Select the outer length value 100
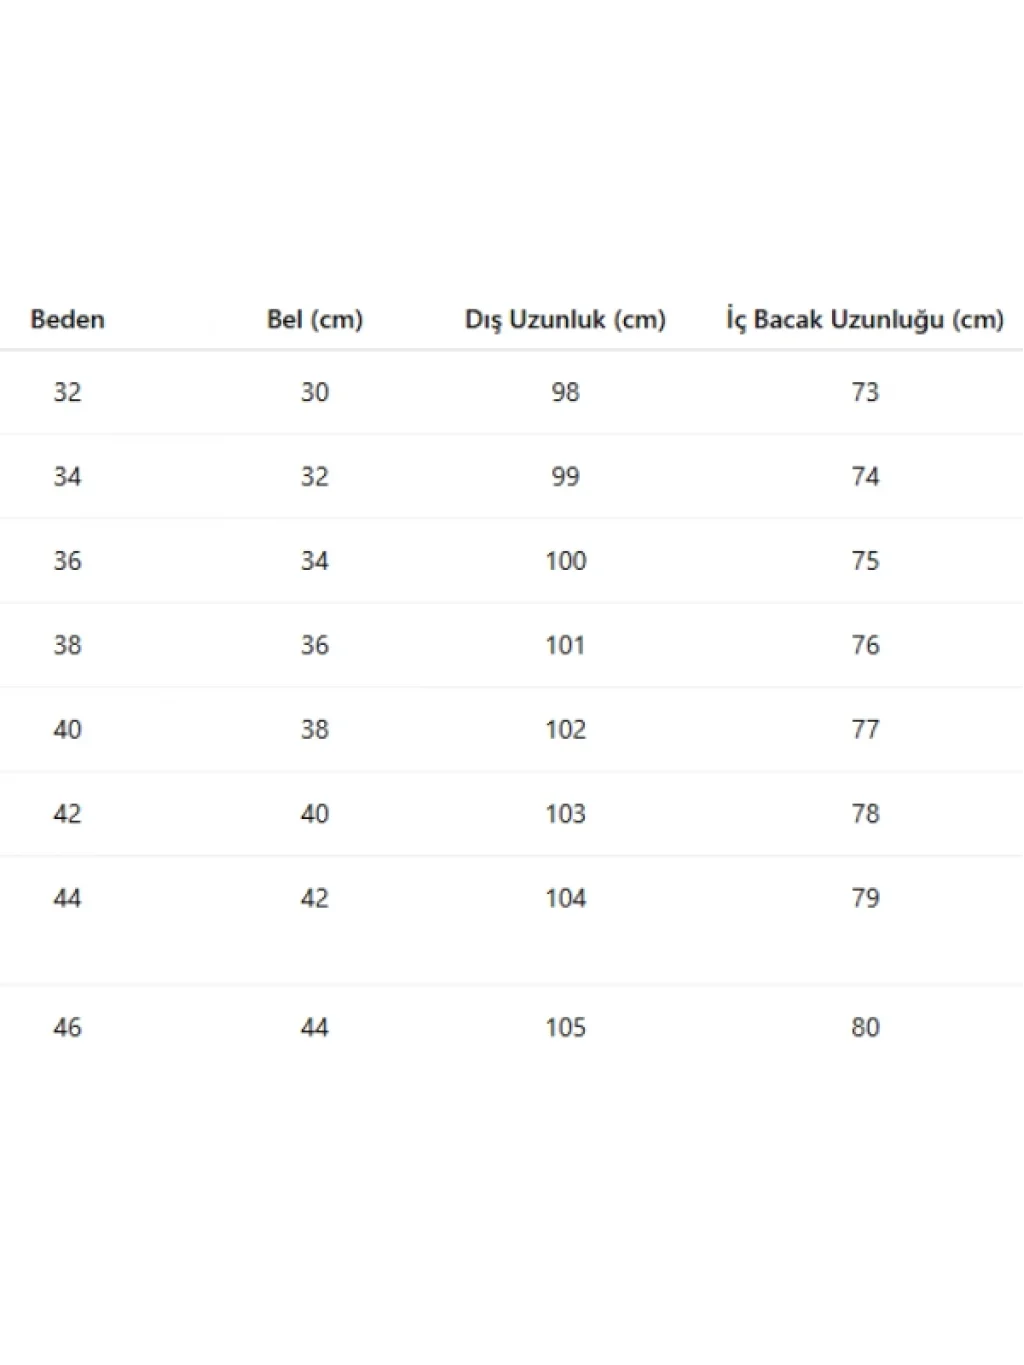1024x1365 pixels. click(565, 561)
